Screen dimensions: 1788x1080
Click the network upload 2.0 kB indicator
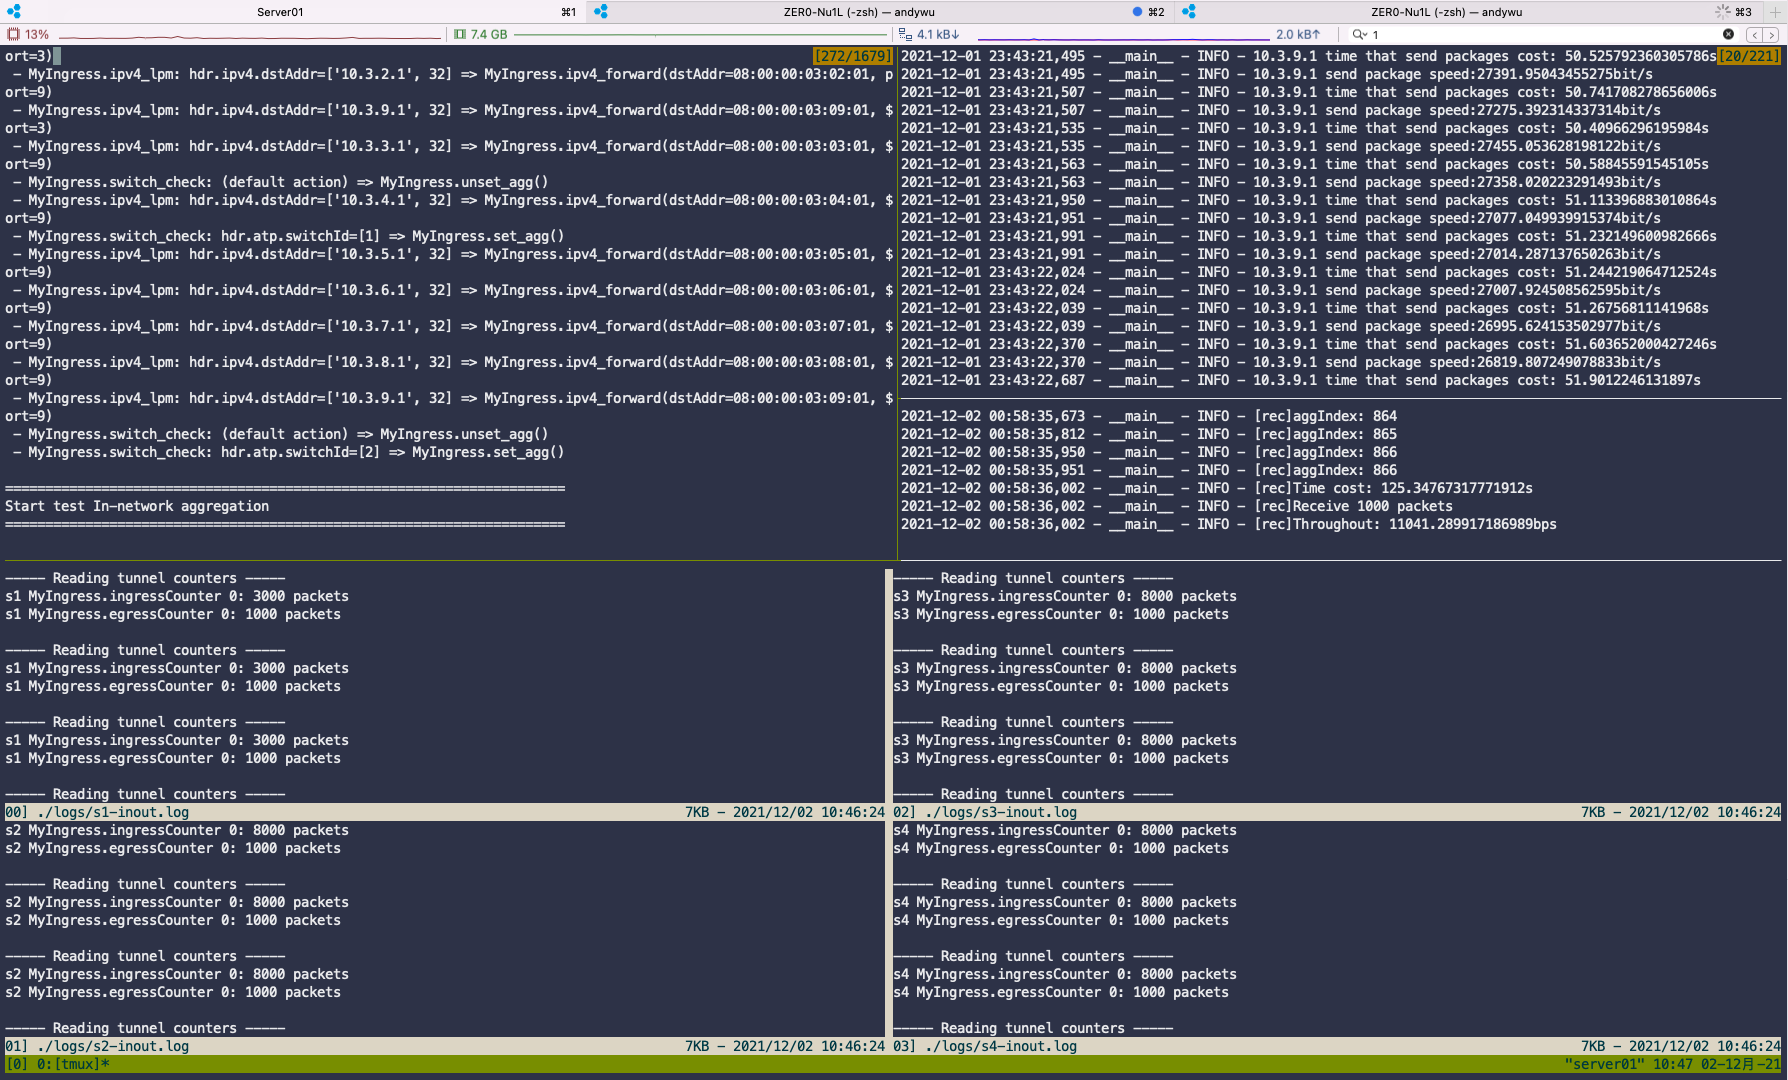click(1298, 34)
